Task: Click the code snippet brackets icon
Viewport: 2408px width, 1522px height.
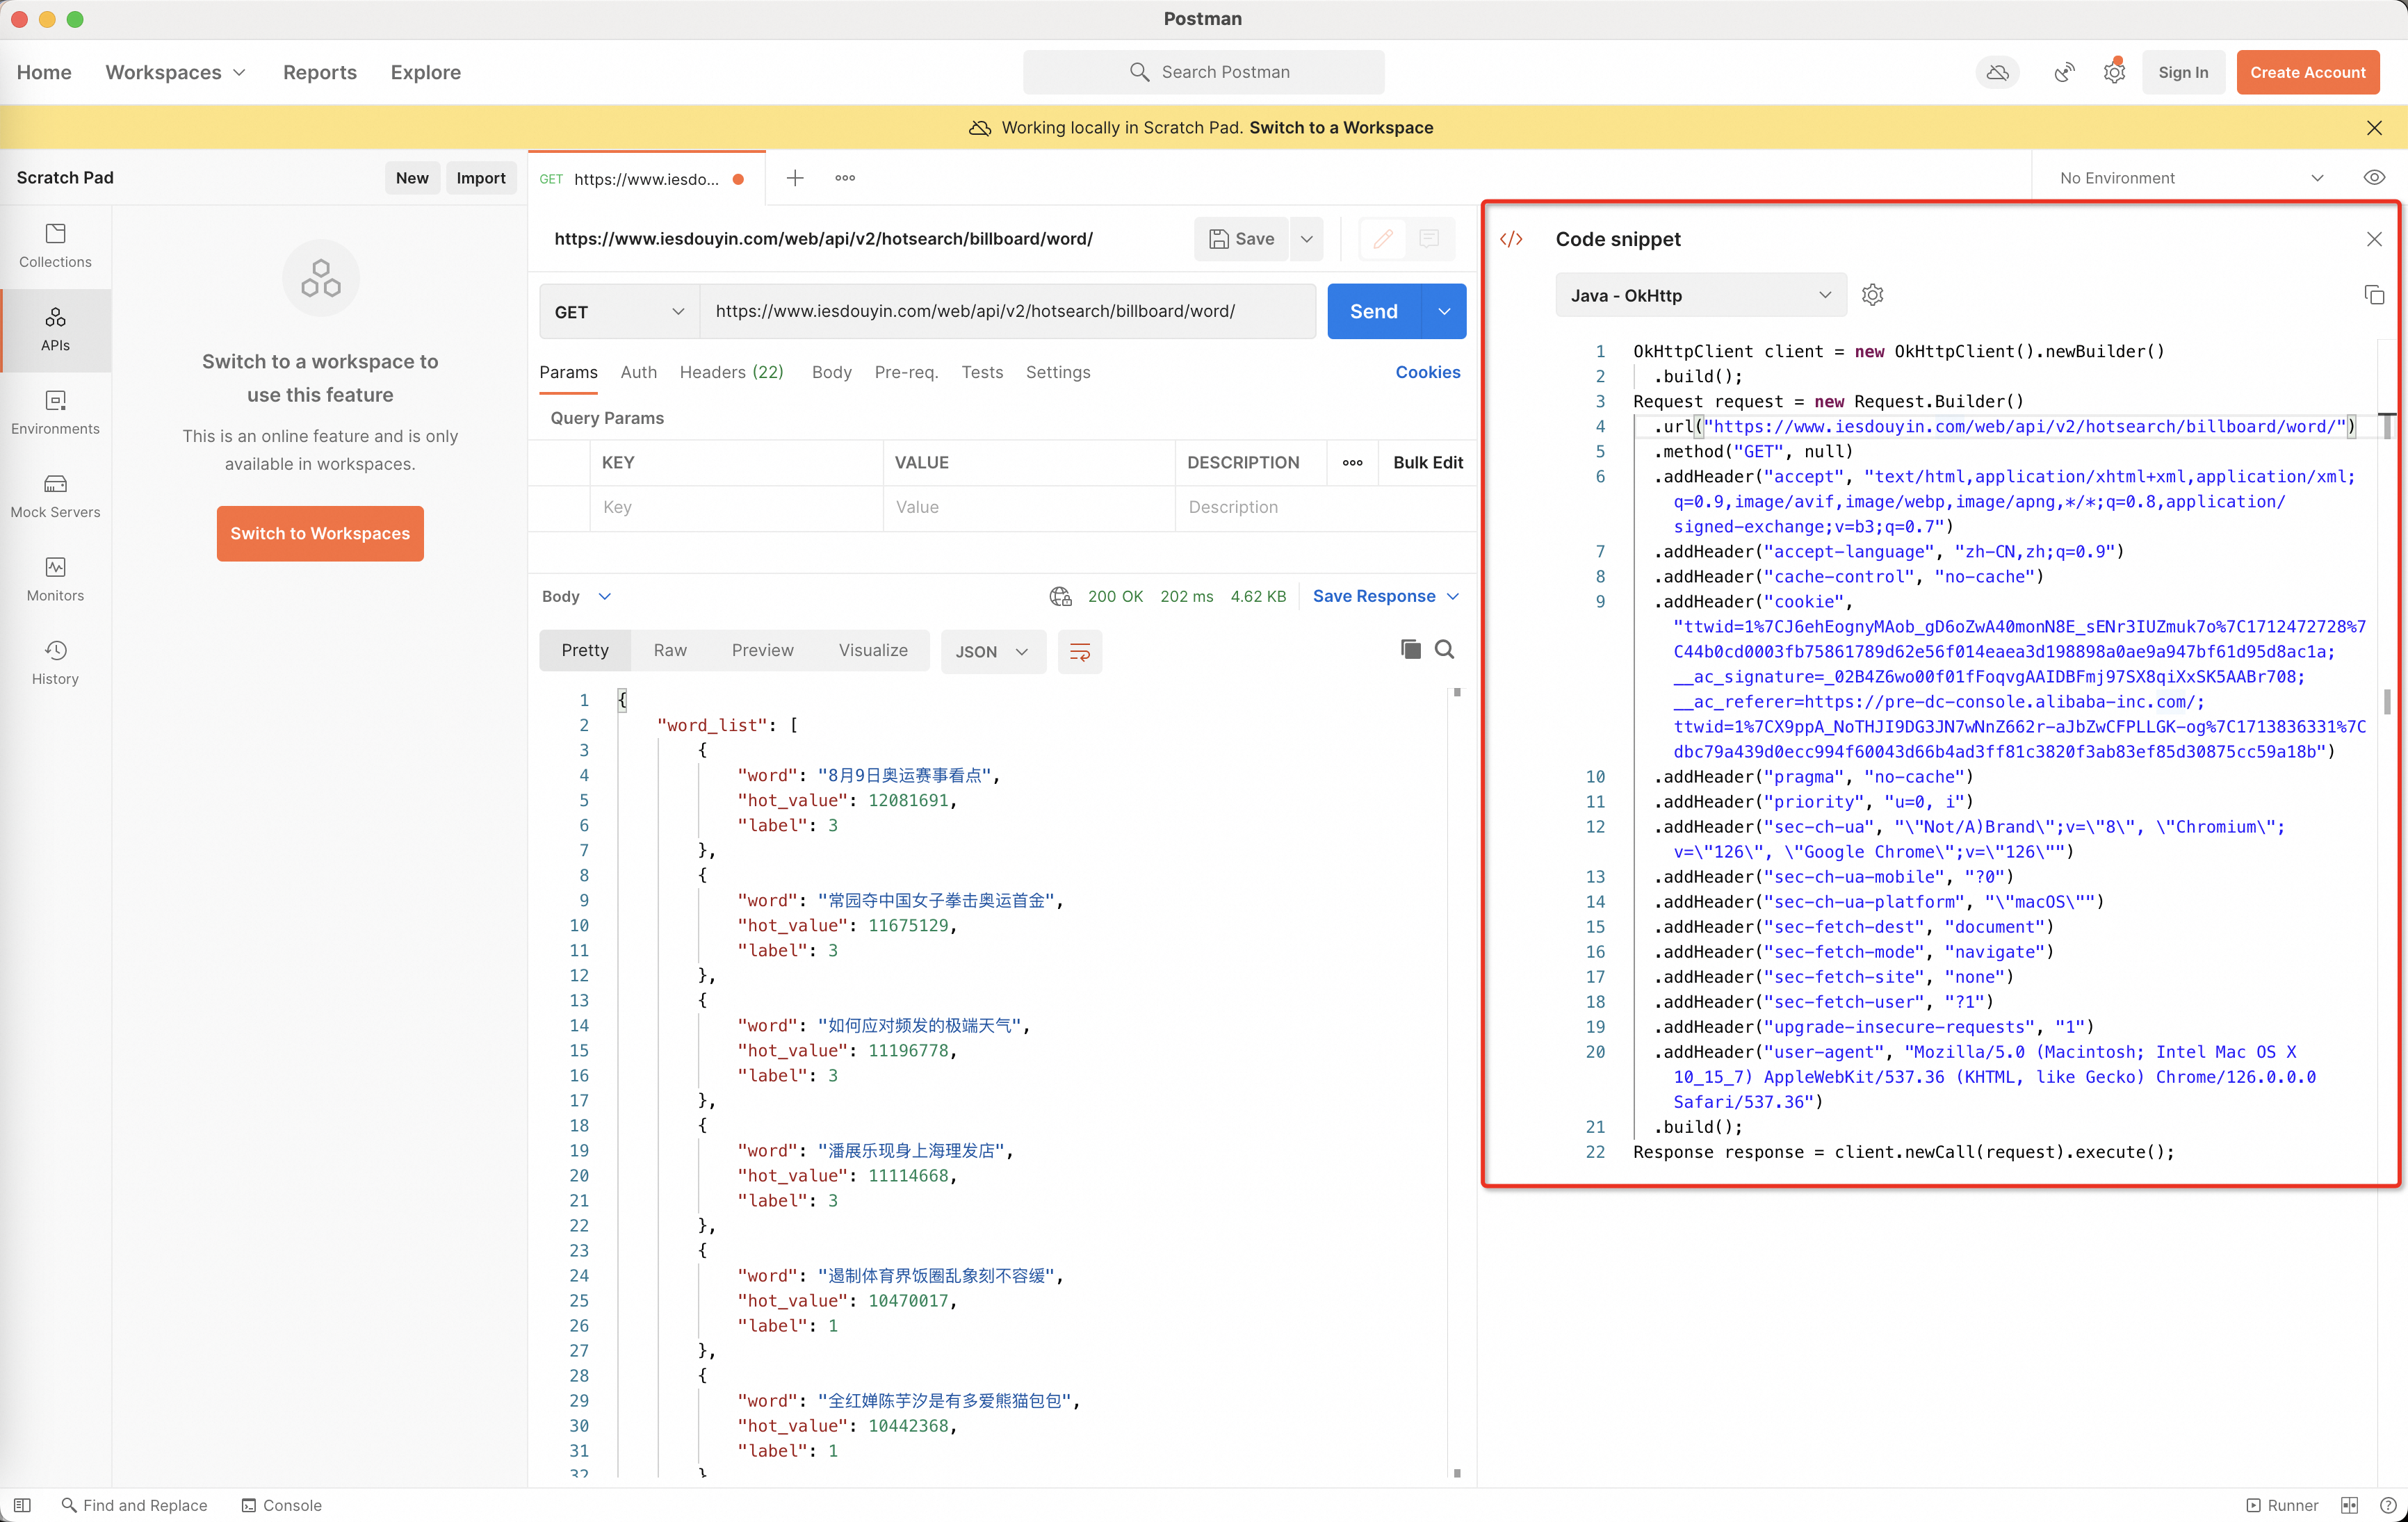Action: (x=1511, y=239)
